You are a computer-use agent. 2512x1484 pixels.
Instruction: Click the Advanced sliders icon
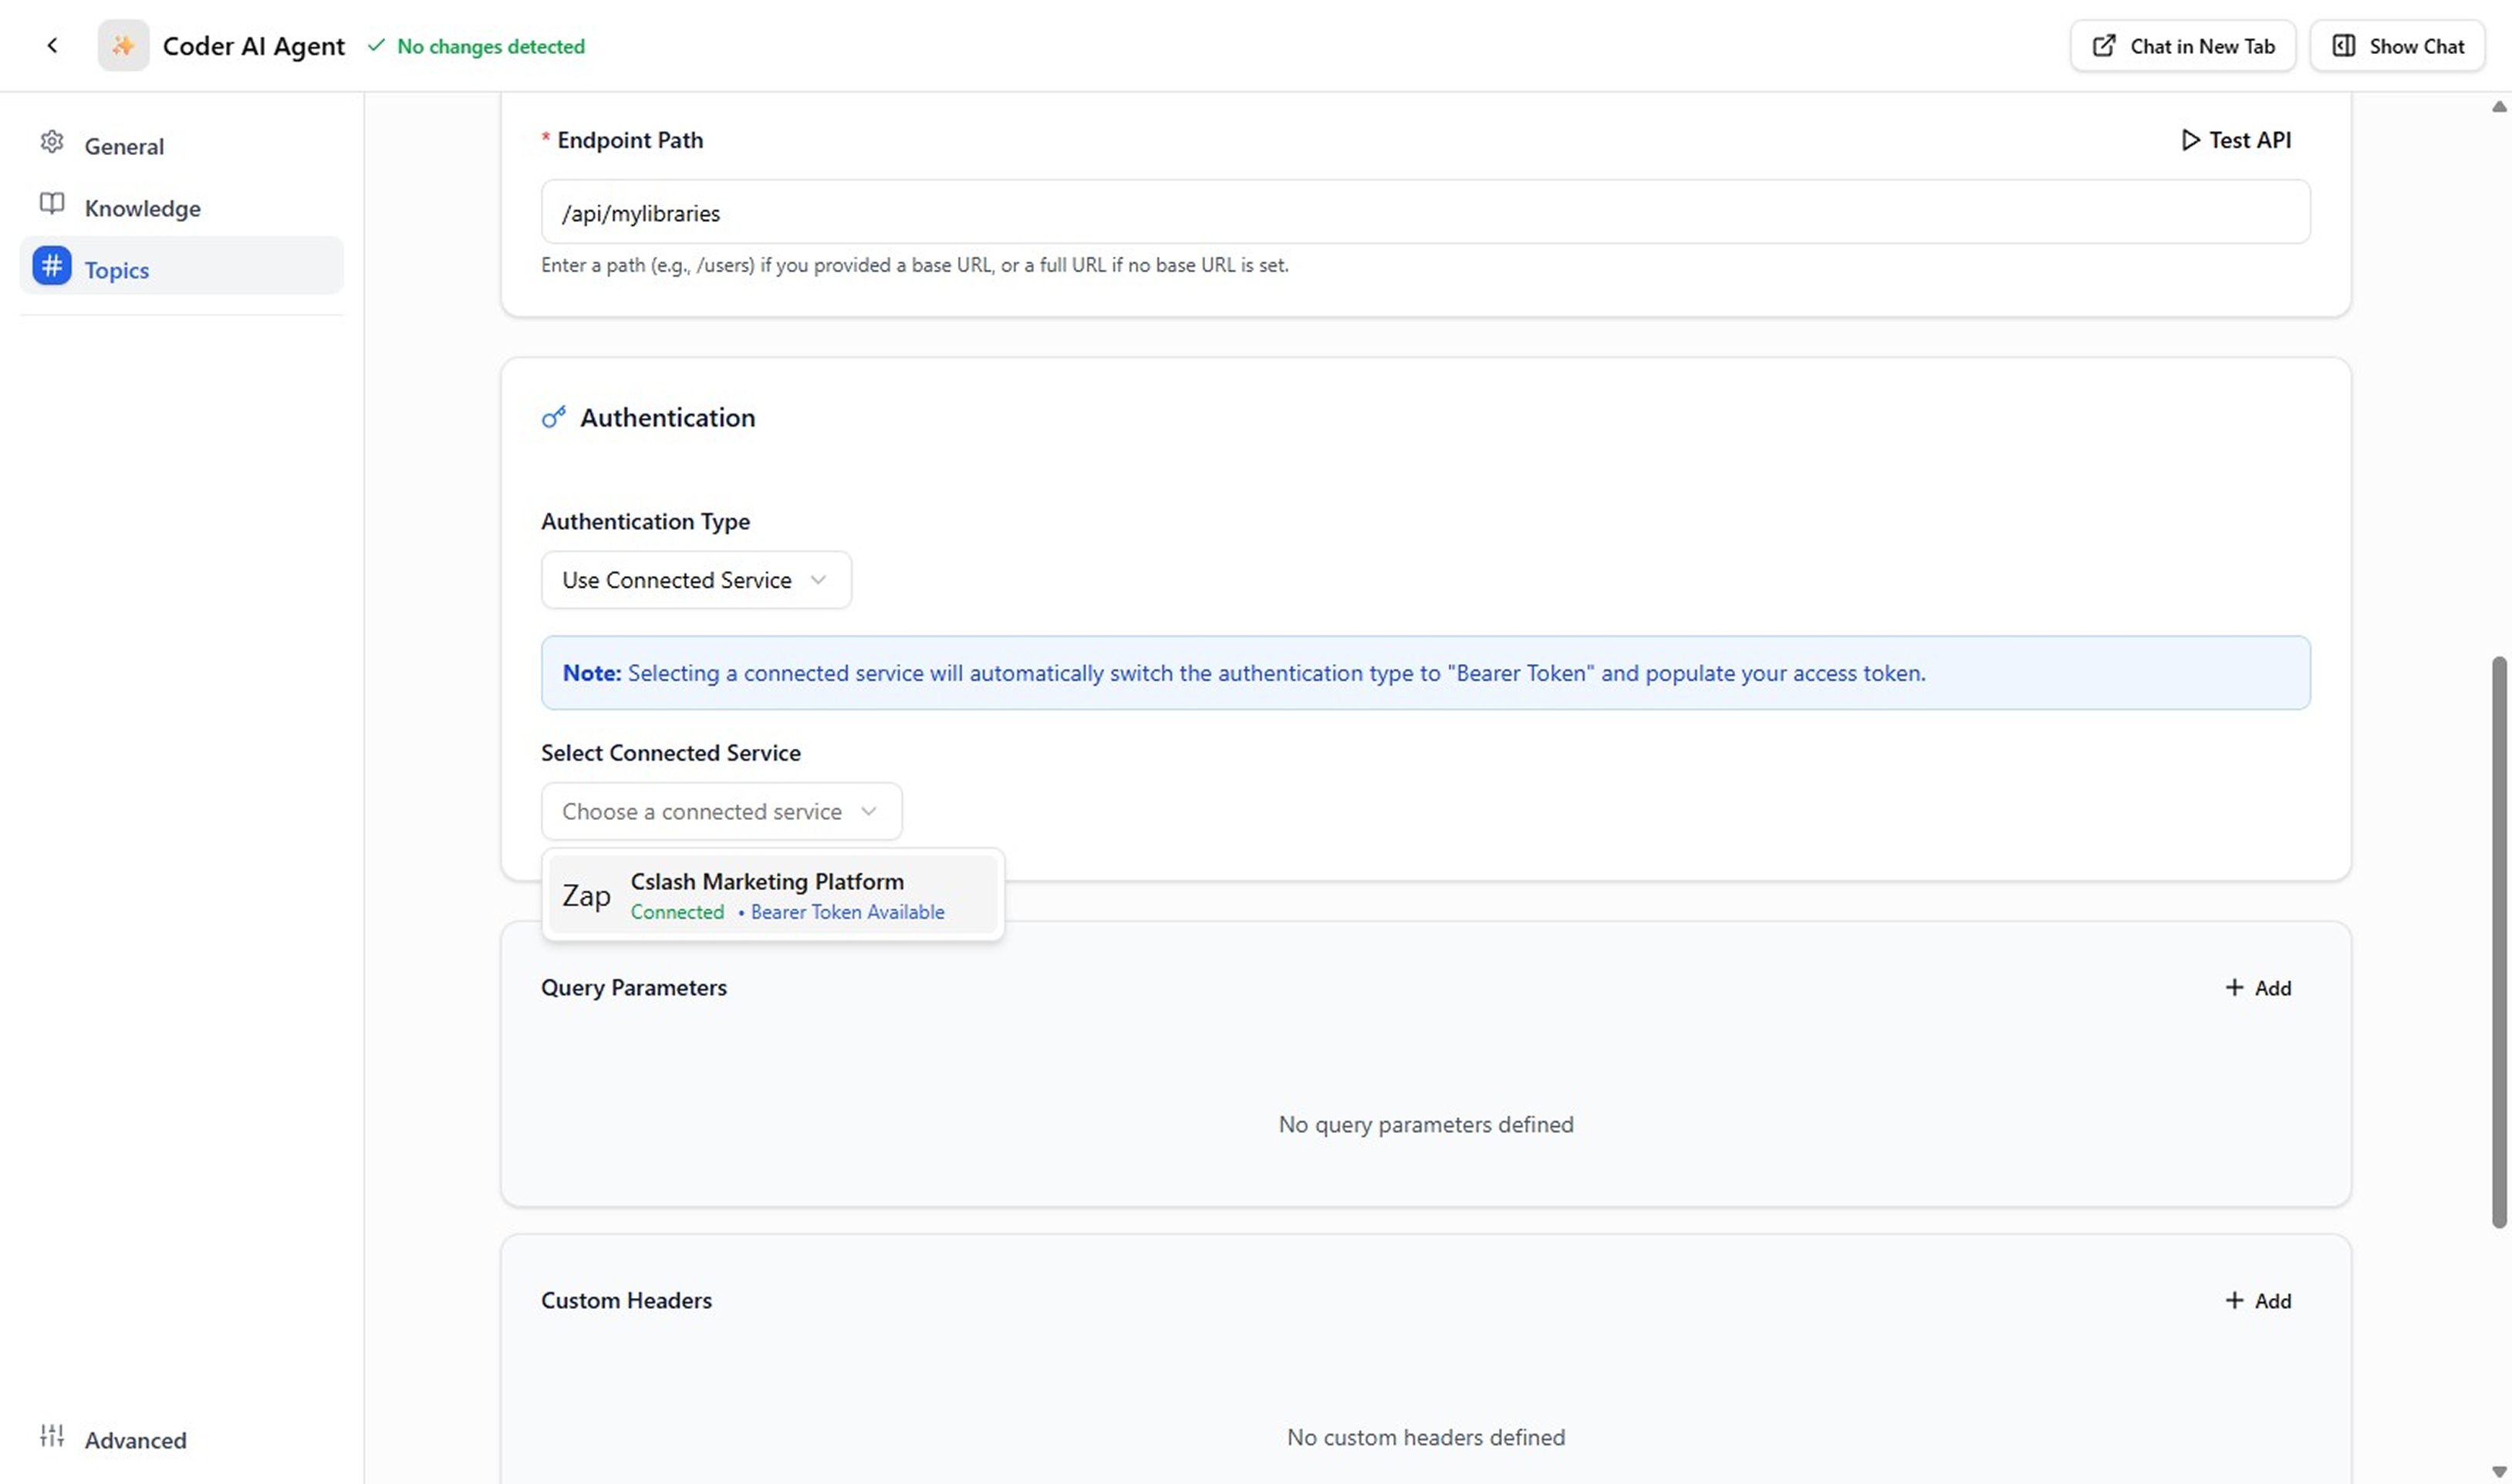point(52,1437)
